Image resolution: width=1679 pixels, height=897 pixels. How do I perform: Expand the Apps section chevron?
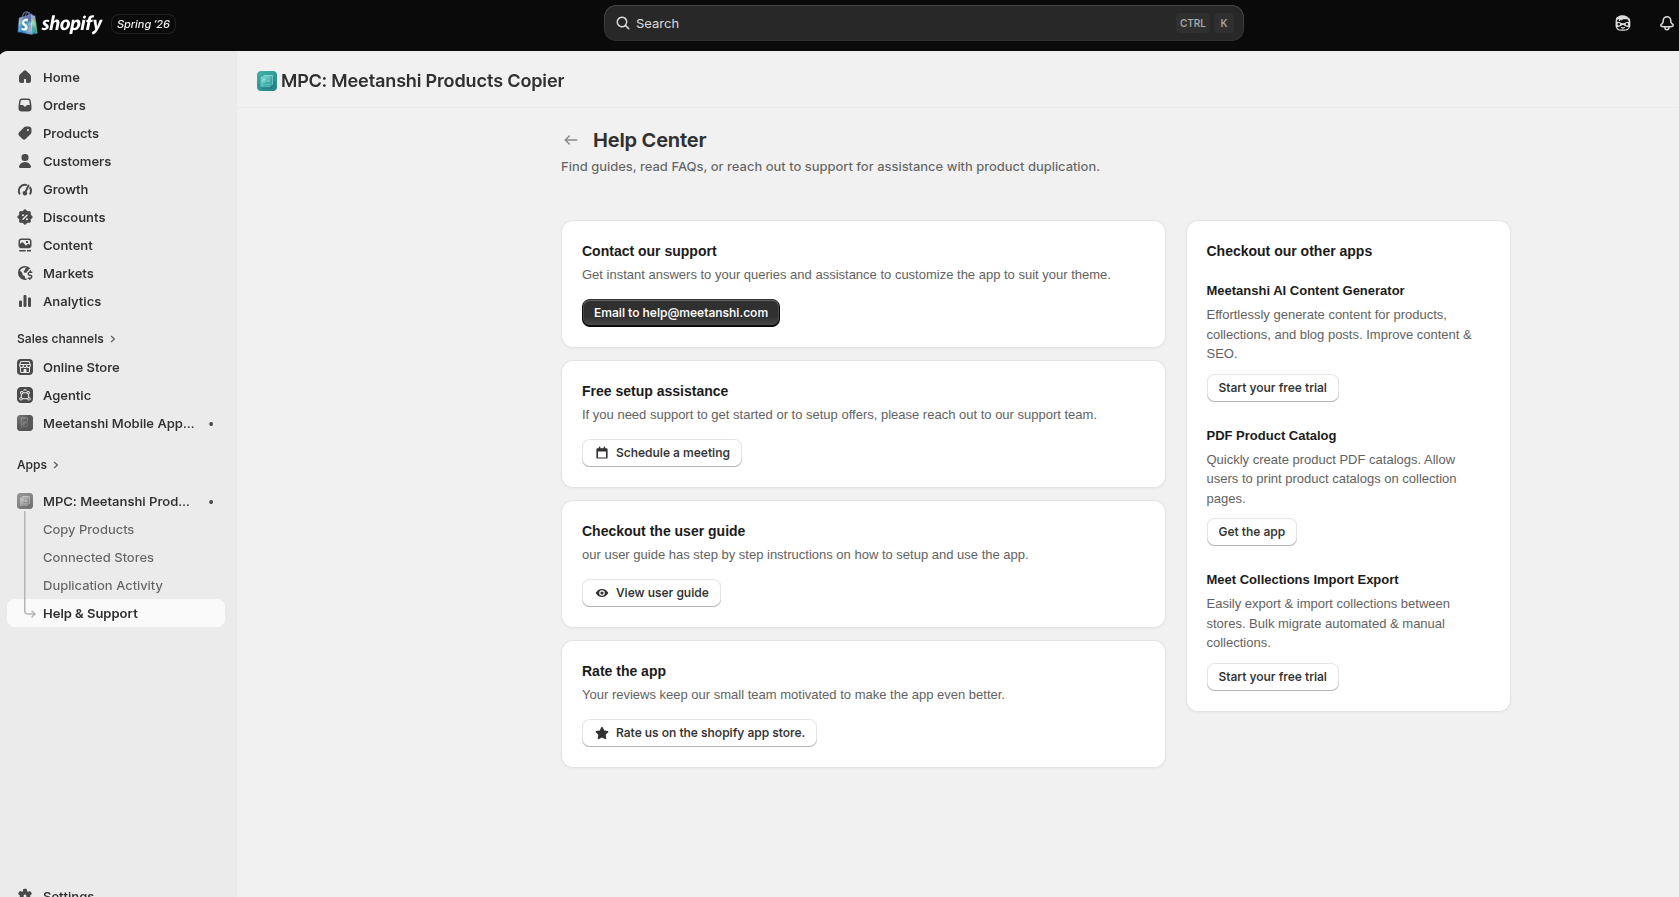click(x=56, y=465)
